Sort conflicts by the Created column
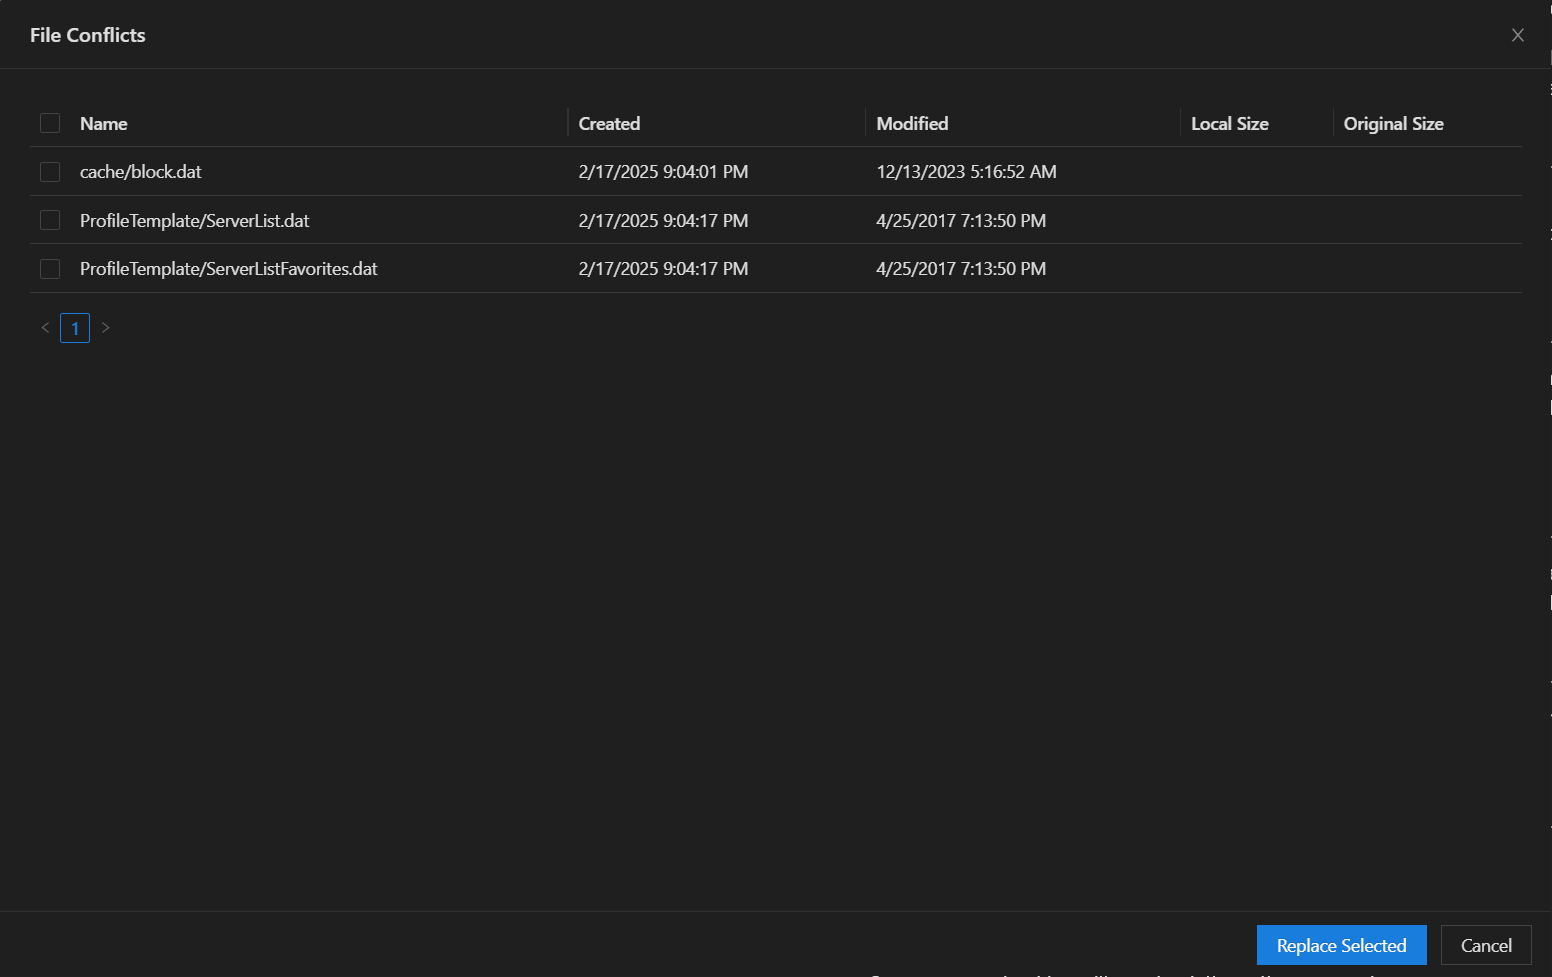1552x977 pixels. coord(609,123)
